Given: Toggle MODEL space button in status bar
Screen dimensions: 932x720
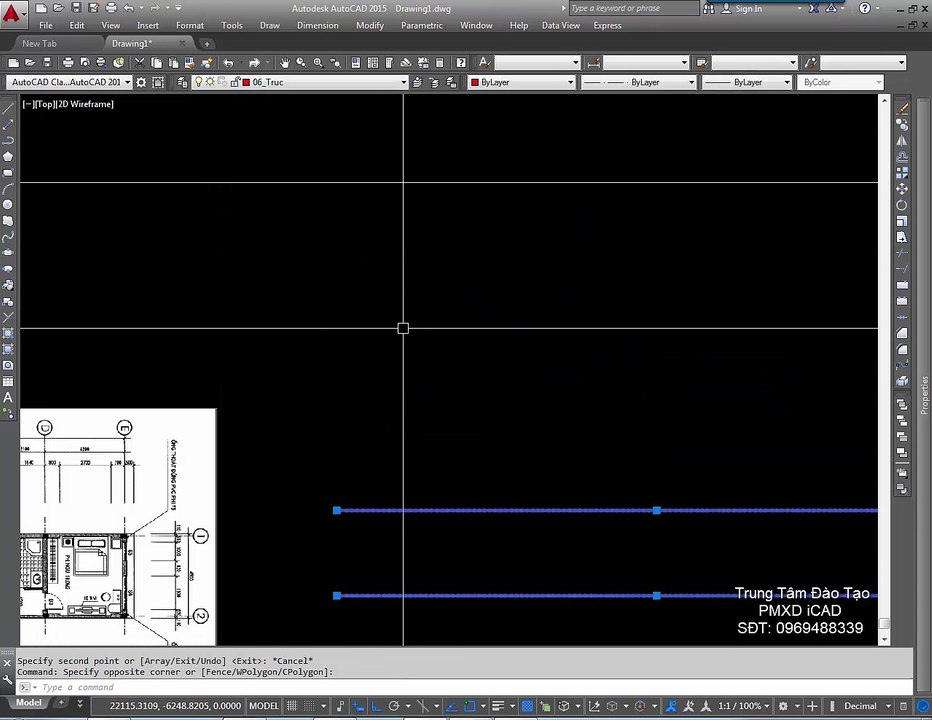Looking at the screenshot, I should (263, 706).
